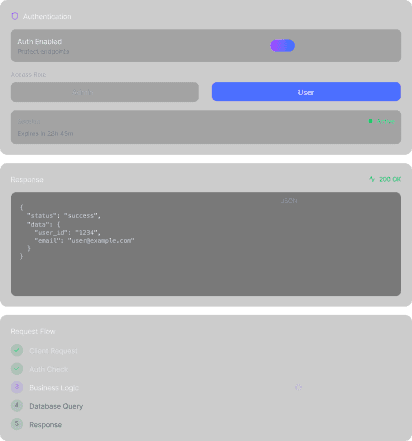
Task: Select the Database Query step label
Action: coord(56,406)
